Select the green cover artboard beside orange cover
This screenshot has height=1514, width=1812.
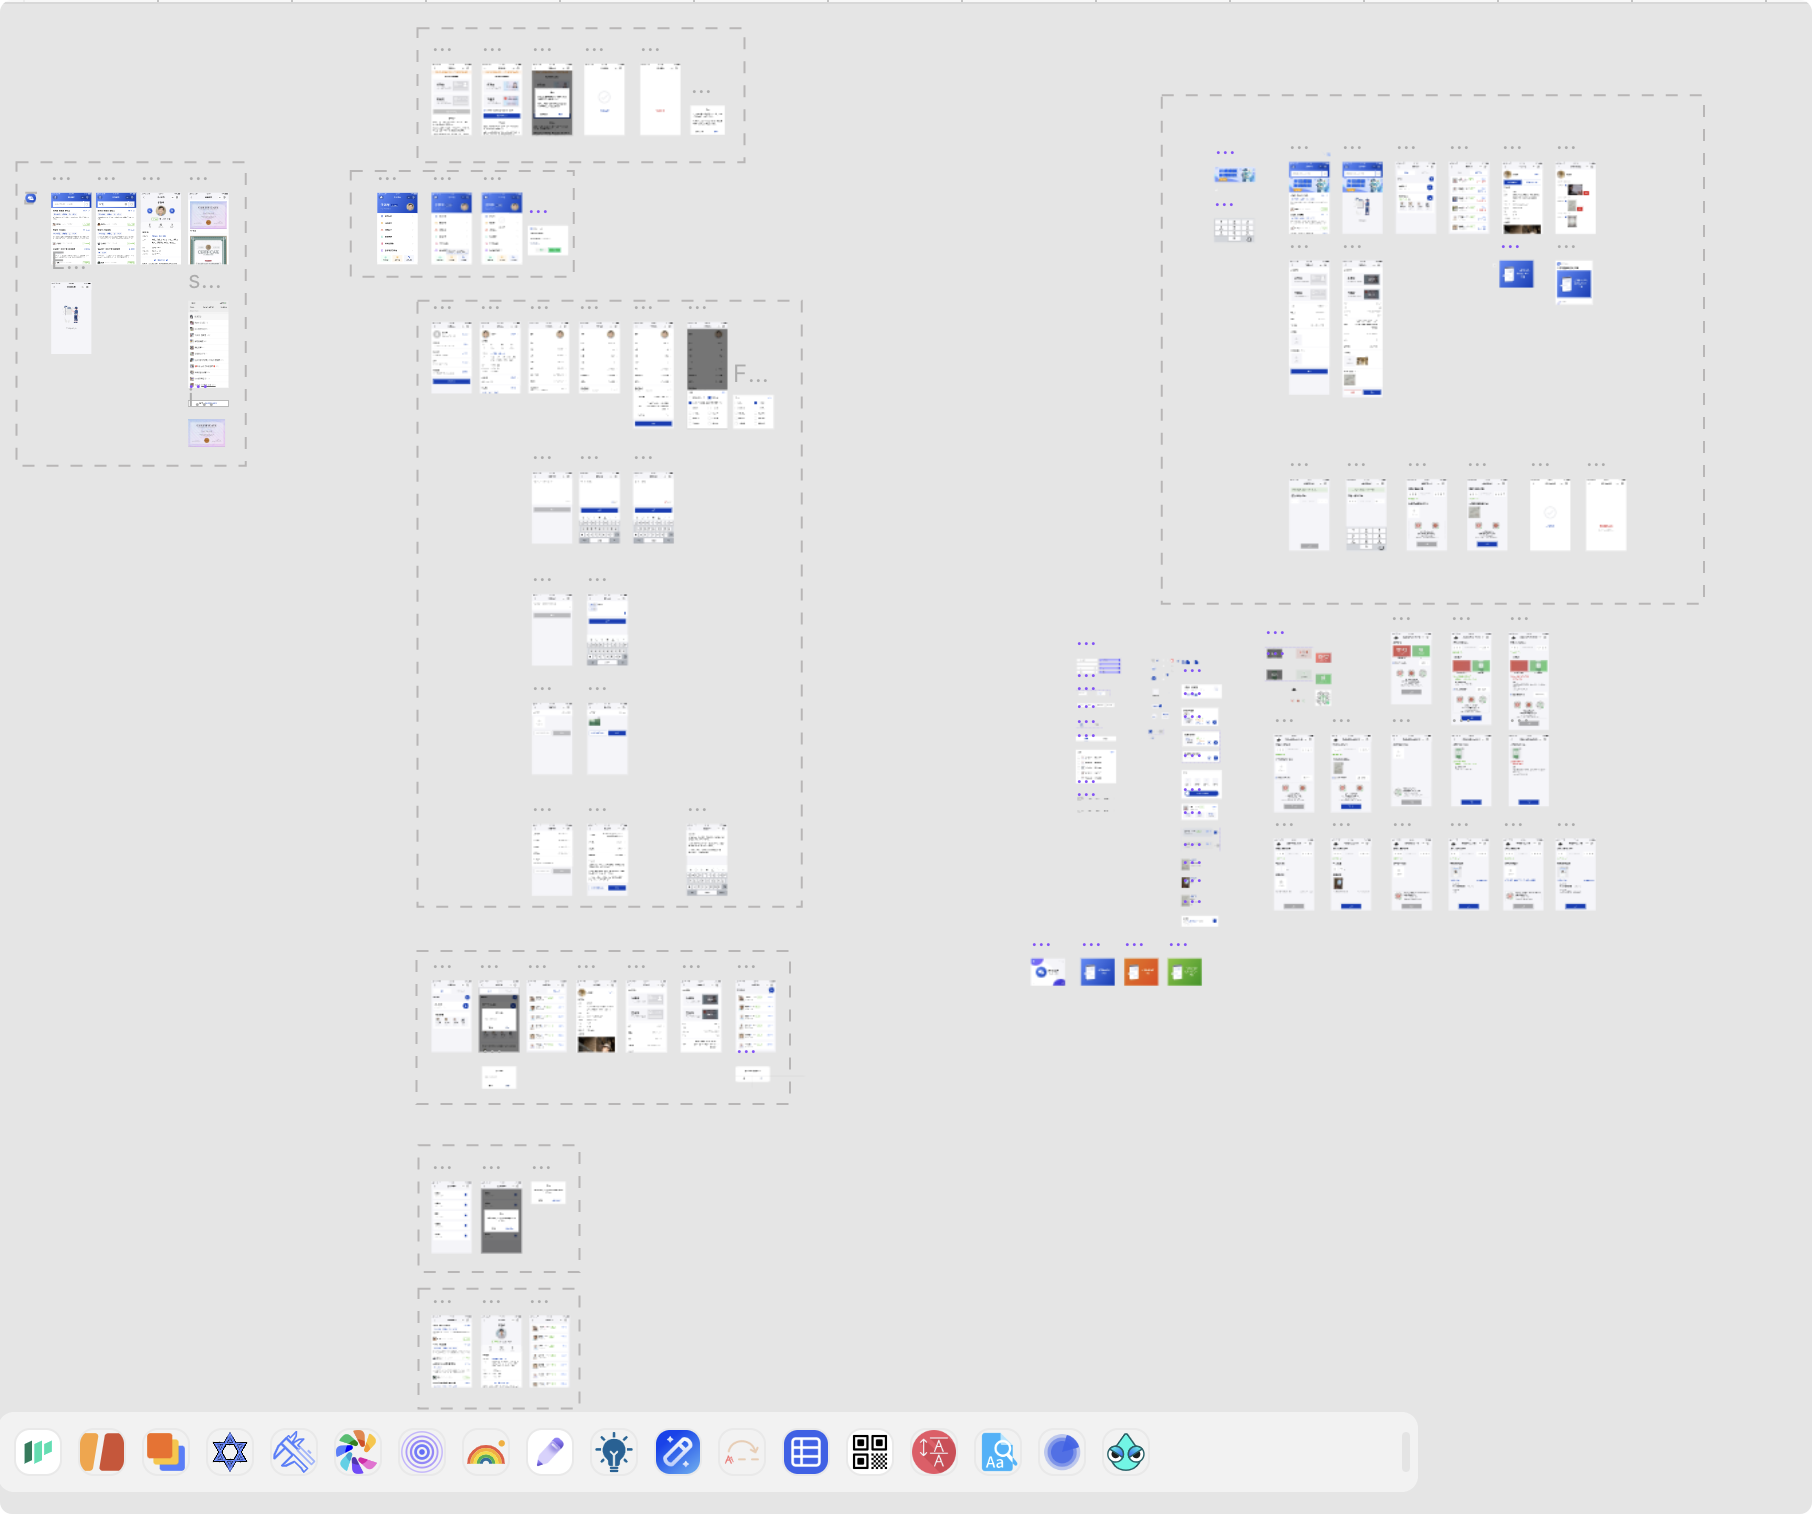[x=1185, y=972]
